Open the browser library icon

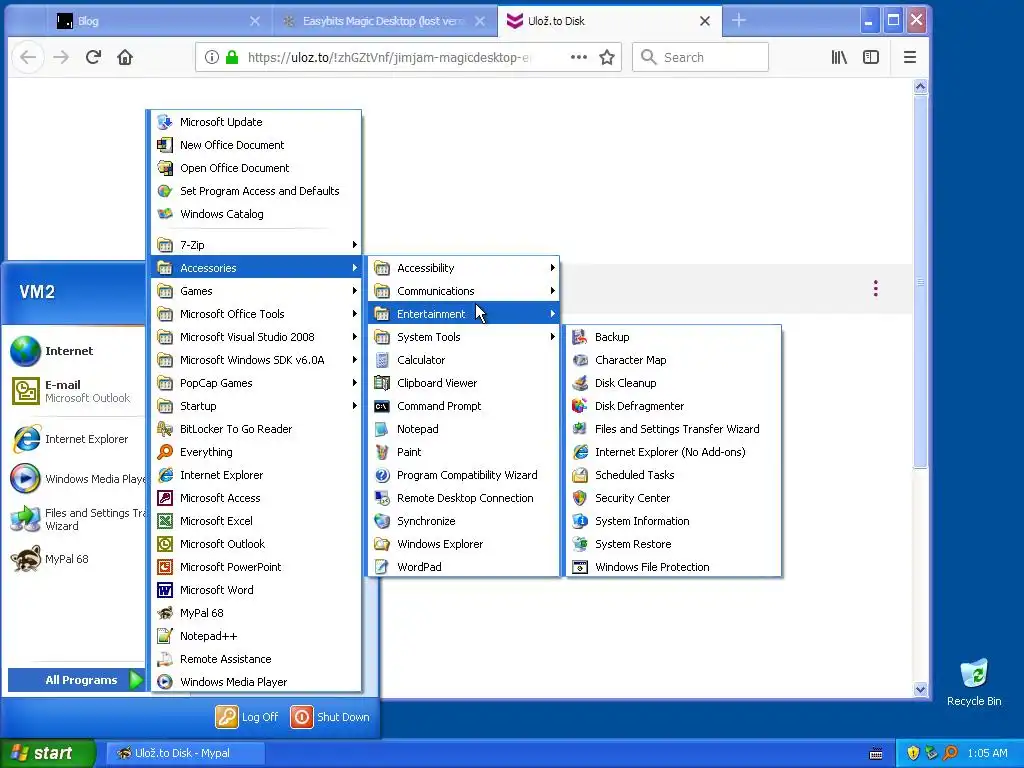(839, 57)
